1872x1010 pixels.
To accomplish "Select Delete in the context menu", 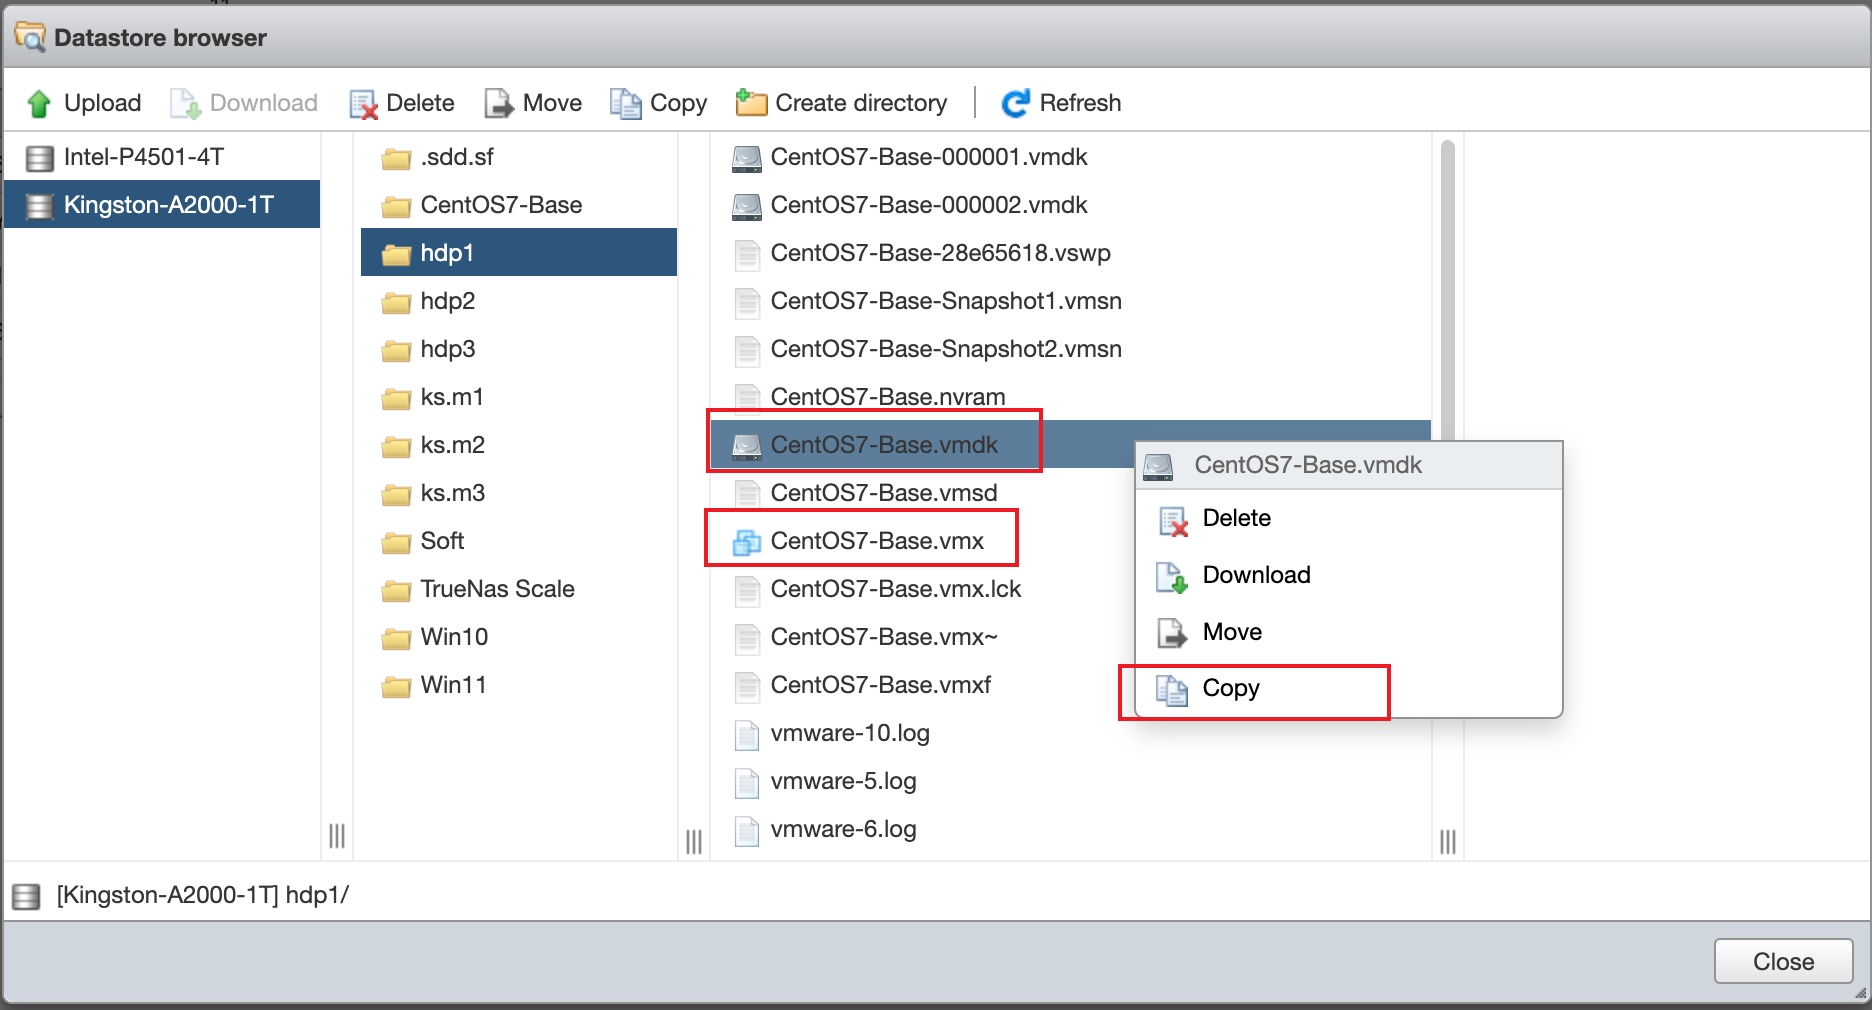I will click(x=1236, y=518).
